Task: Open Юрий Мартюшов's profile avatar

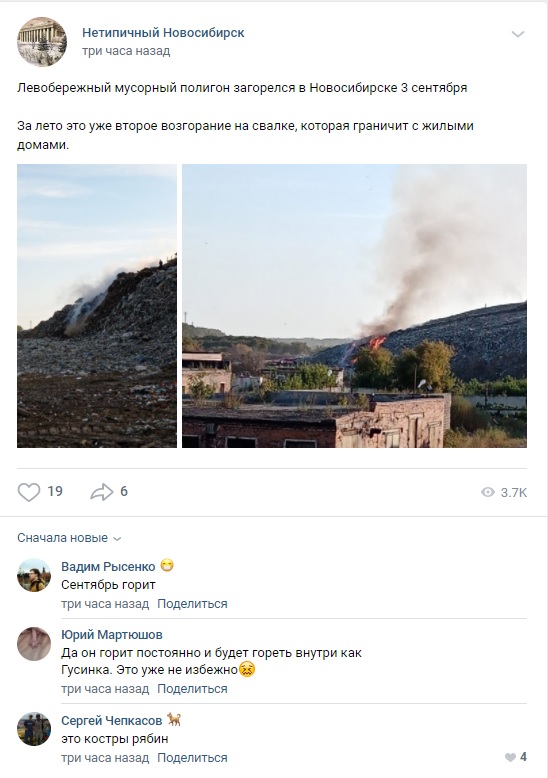Action: tap(34, 644)
